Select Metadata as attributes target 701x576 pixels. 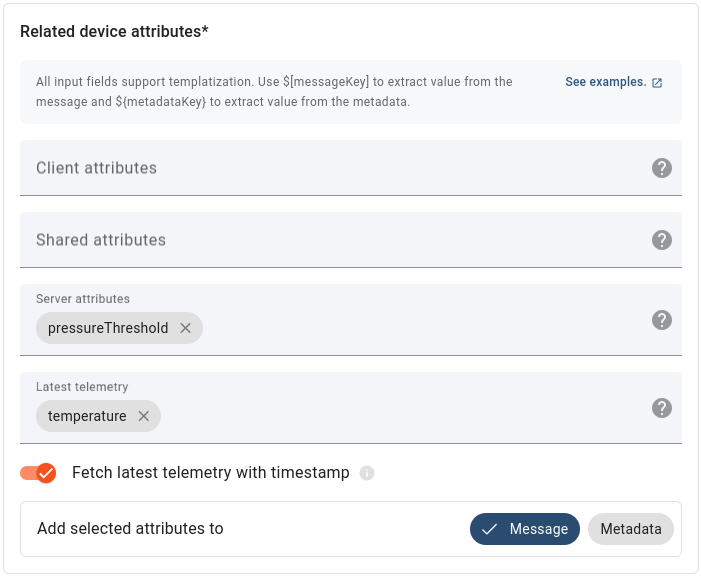click(631, 529)
